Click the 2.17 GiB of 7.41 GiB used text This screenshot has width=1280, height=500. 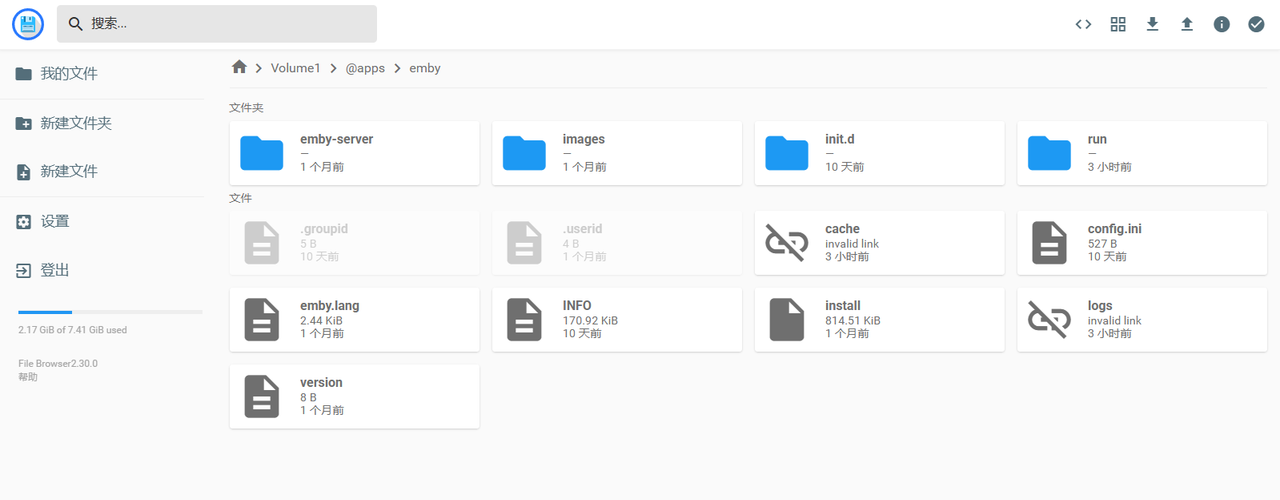click(x=72, y=330)
